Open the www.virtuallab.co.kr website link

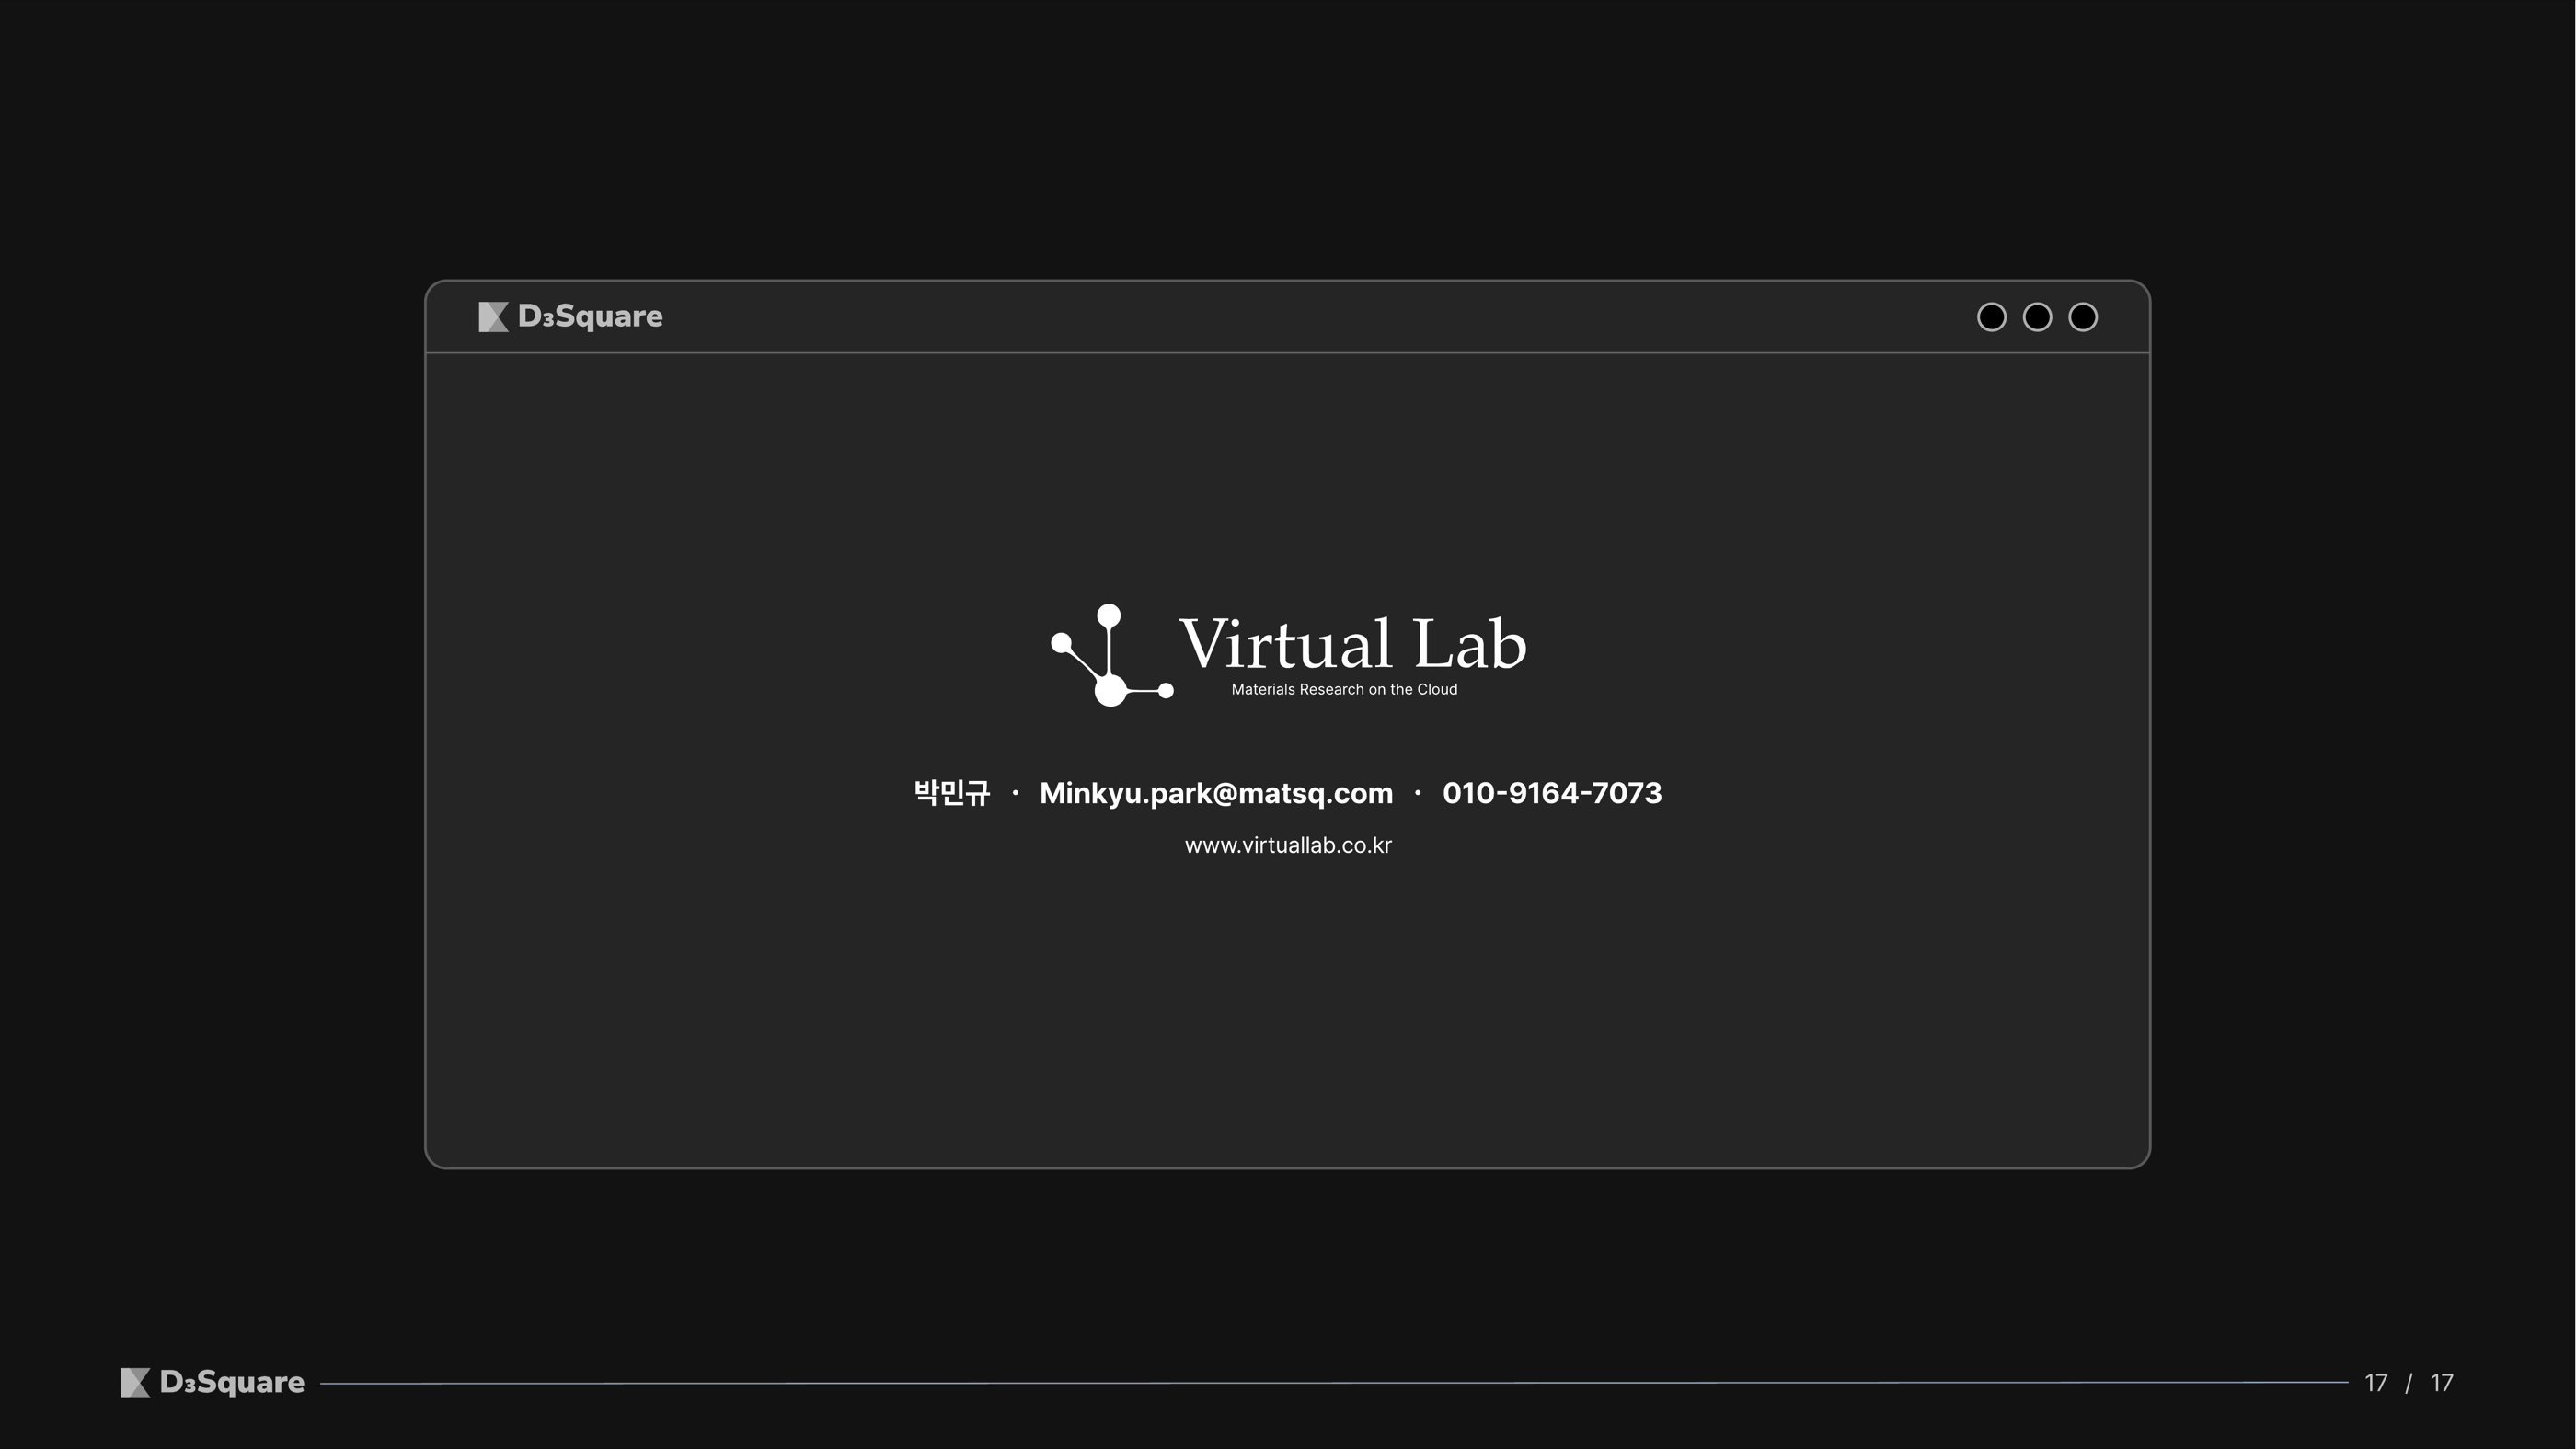tap(1288, 846)
